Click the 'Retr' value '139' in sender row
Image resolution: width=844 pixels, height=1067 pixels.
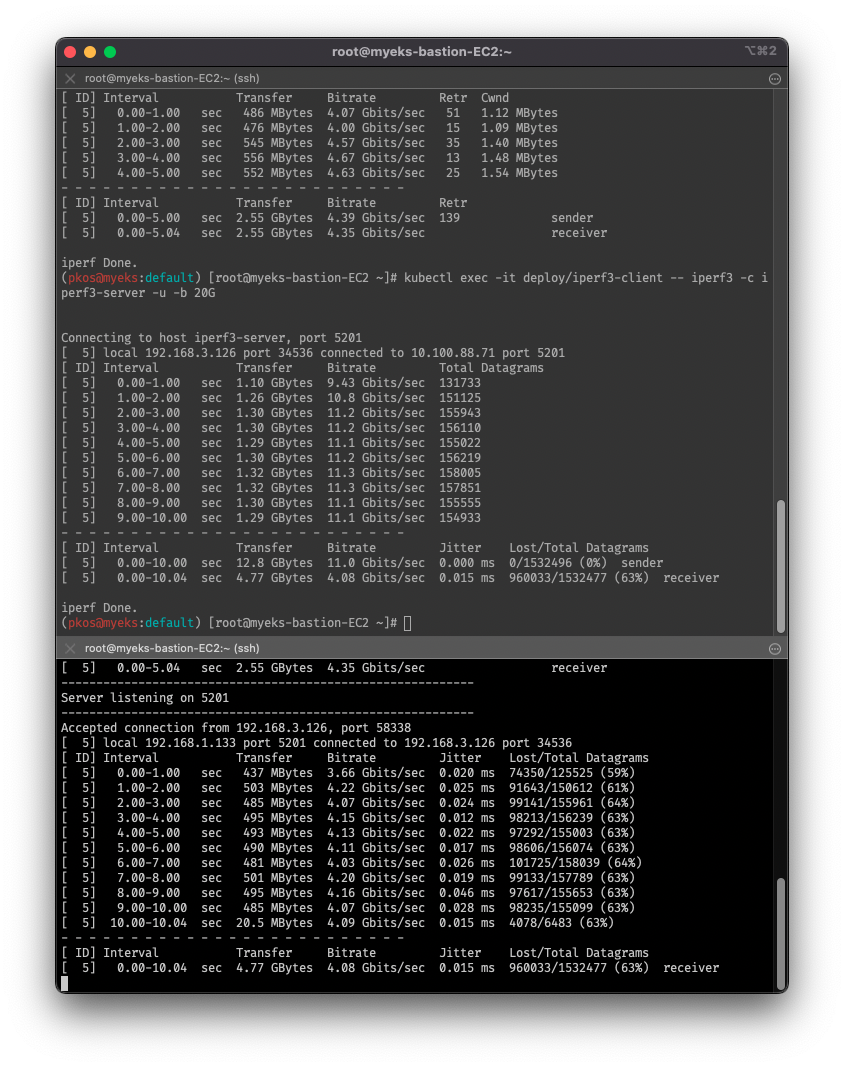(x=449, y=218)
